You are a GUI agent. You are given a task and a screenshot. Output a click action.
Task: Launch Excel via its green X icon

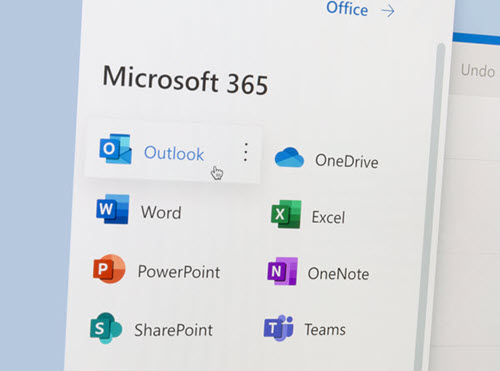click(x=286, y=214)
